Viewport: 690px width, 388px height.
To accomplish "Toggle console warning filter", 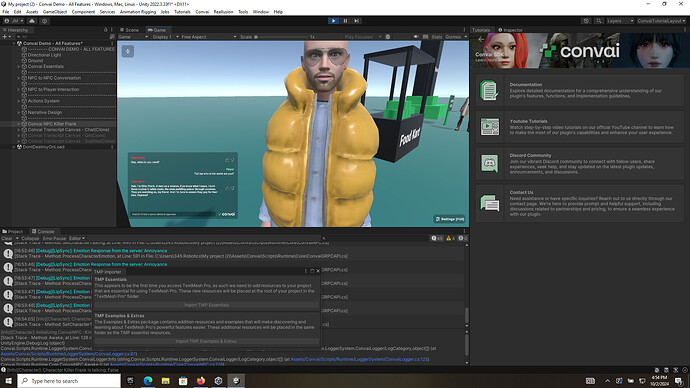I will [x=450, y=238].
